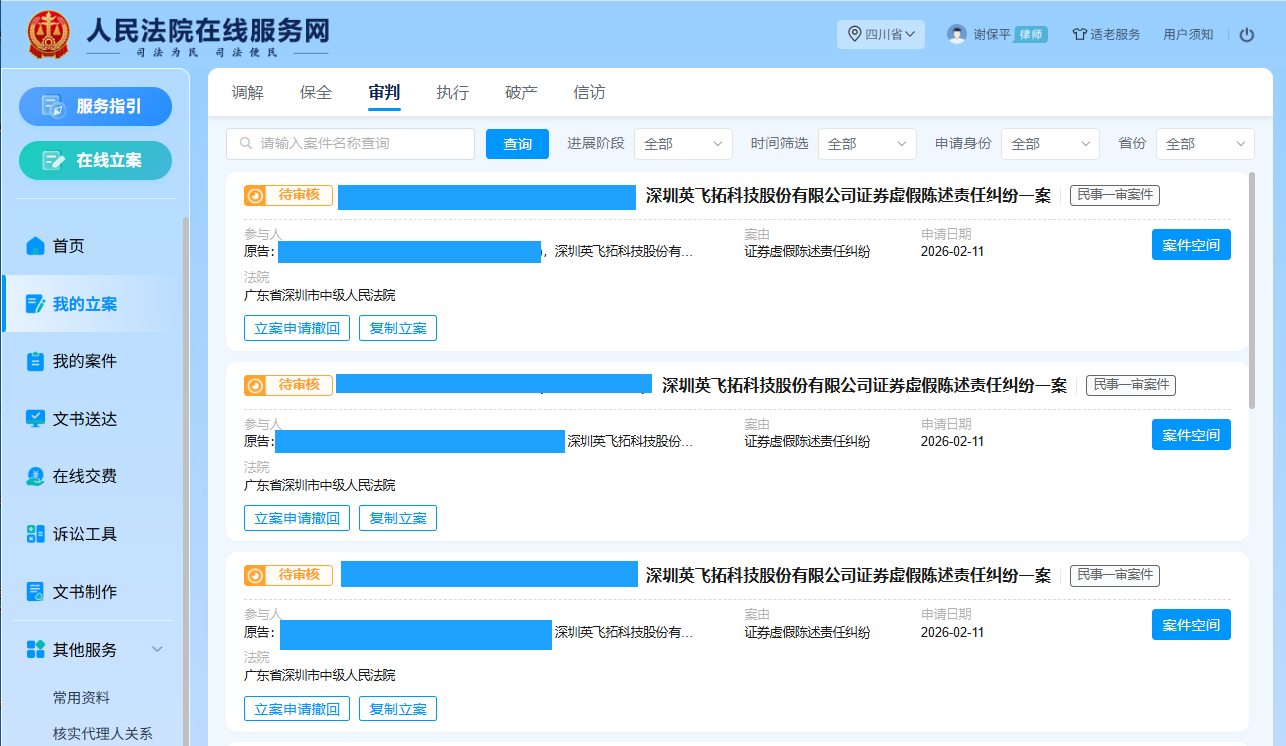Open 我的案件 via its sidebar icon

pos(35,362)
